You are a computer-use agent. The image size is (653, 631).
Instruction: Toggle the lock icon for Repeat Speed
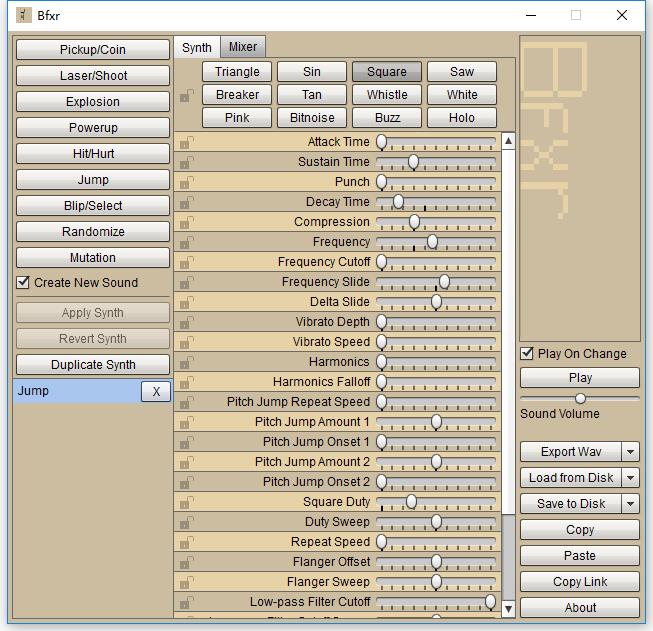click(x=187, y=542)
